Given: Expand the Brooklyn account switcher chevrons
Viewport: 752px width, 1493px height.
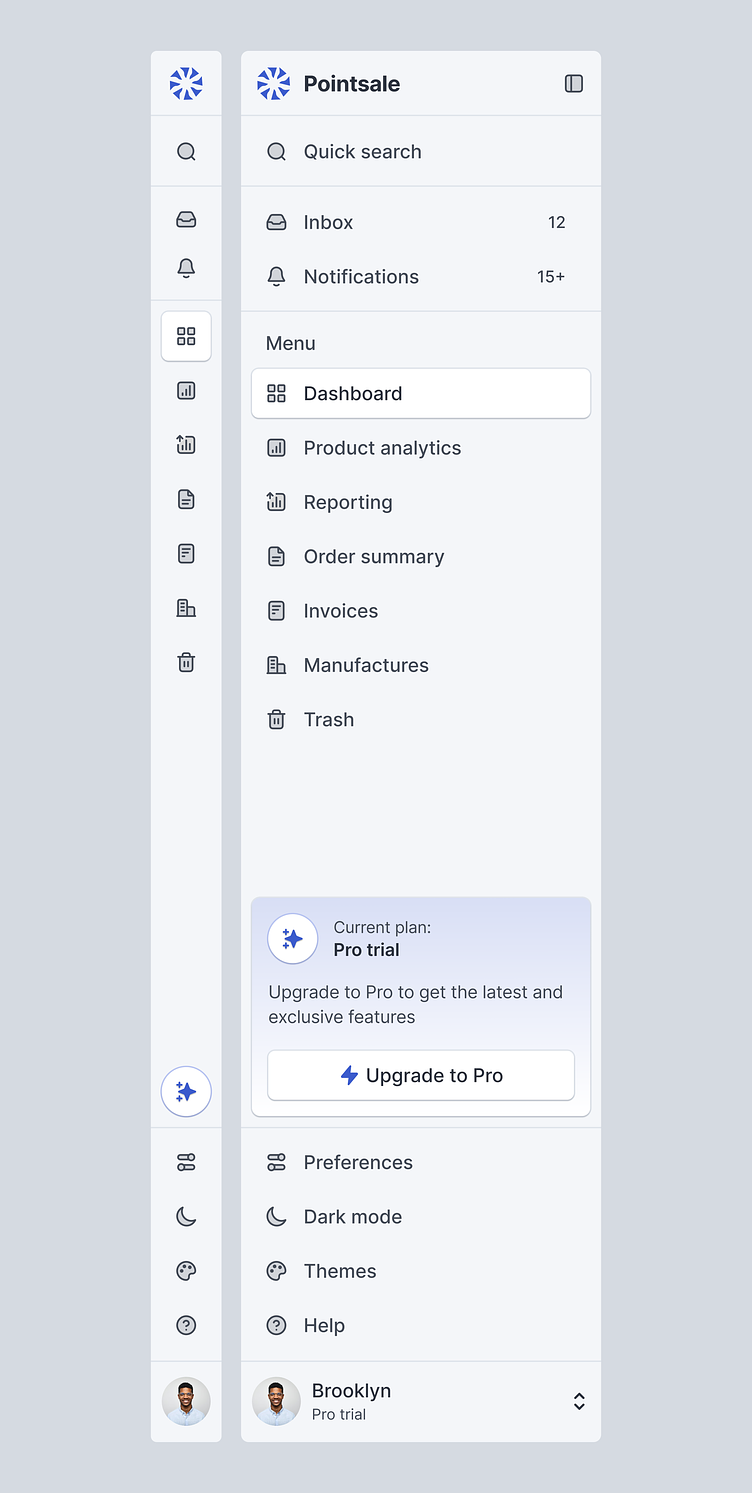Looking at the screenshot, I should 579,1402.
